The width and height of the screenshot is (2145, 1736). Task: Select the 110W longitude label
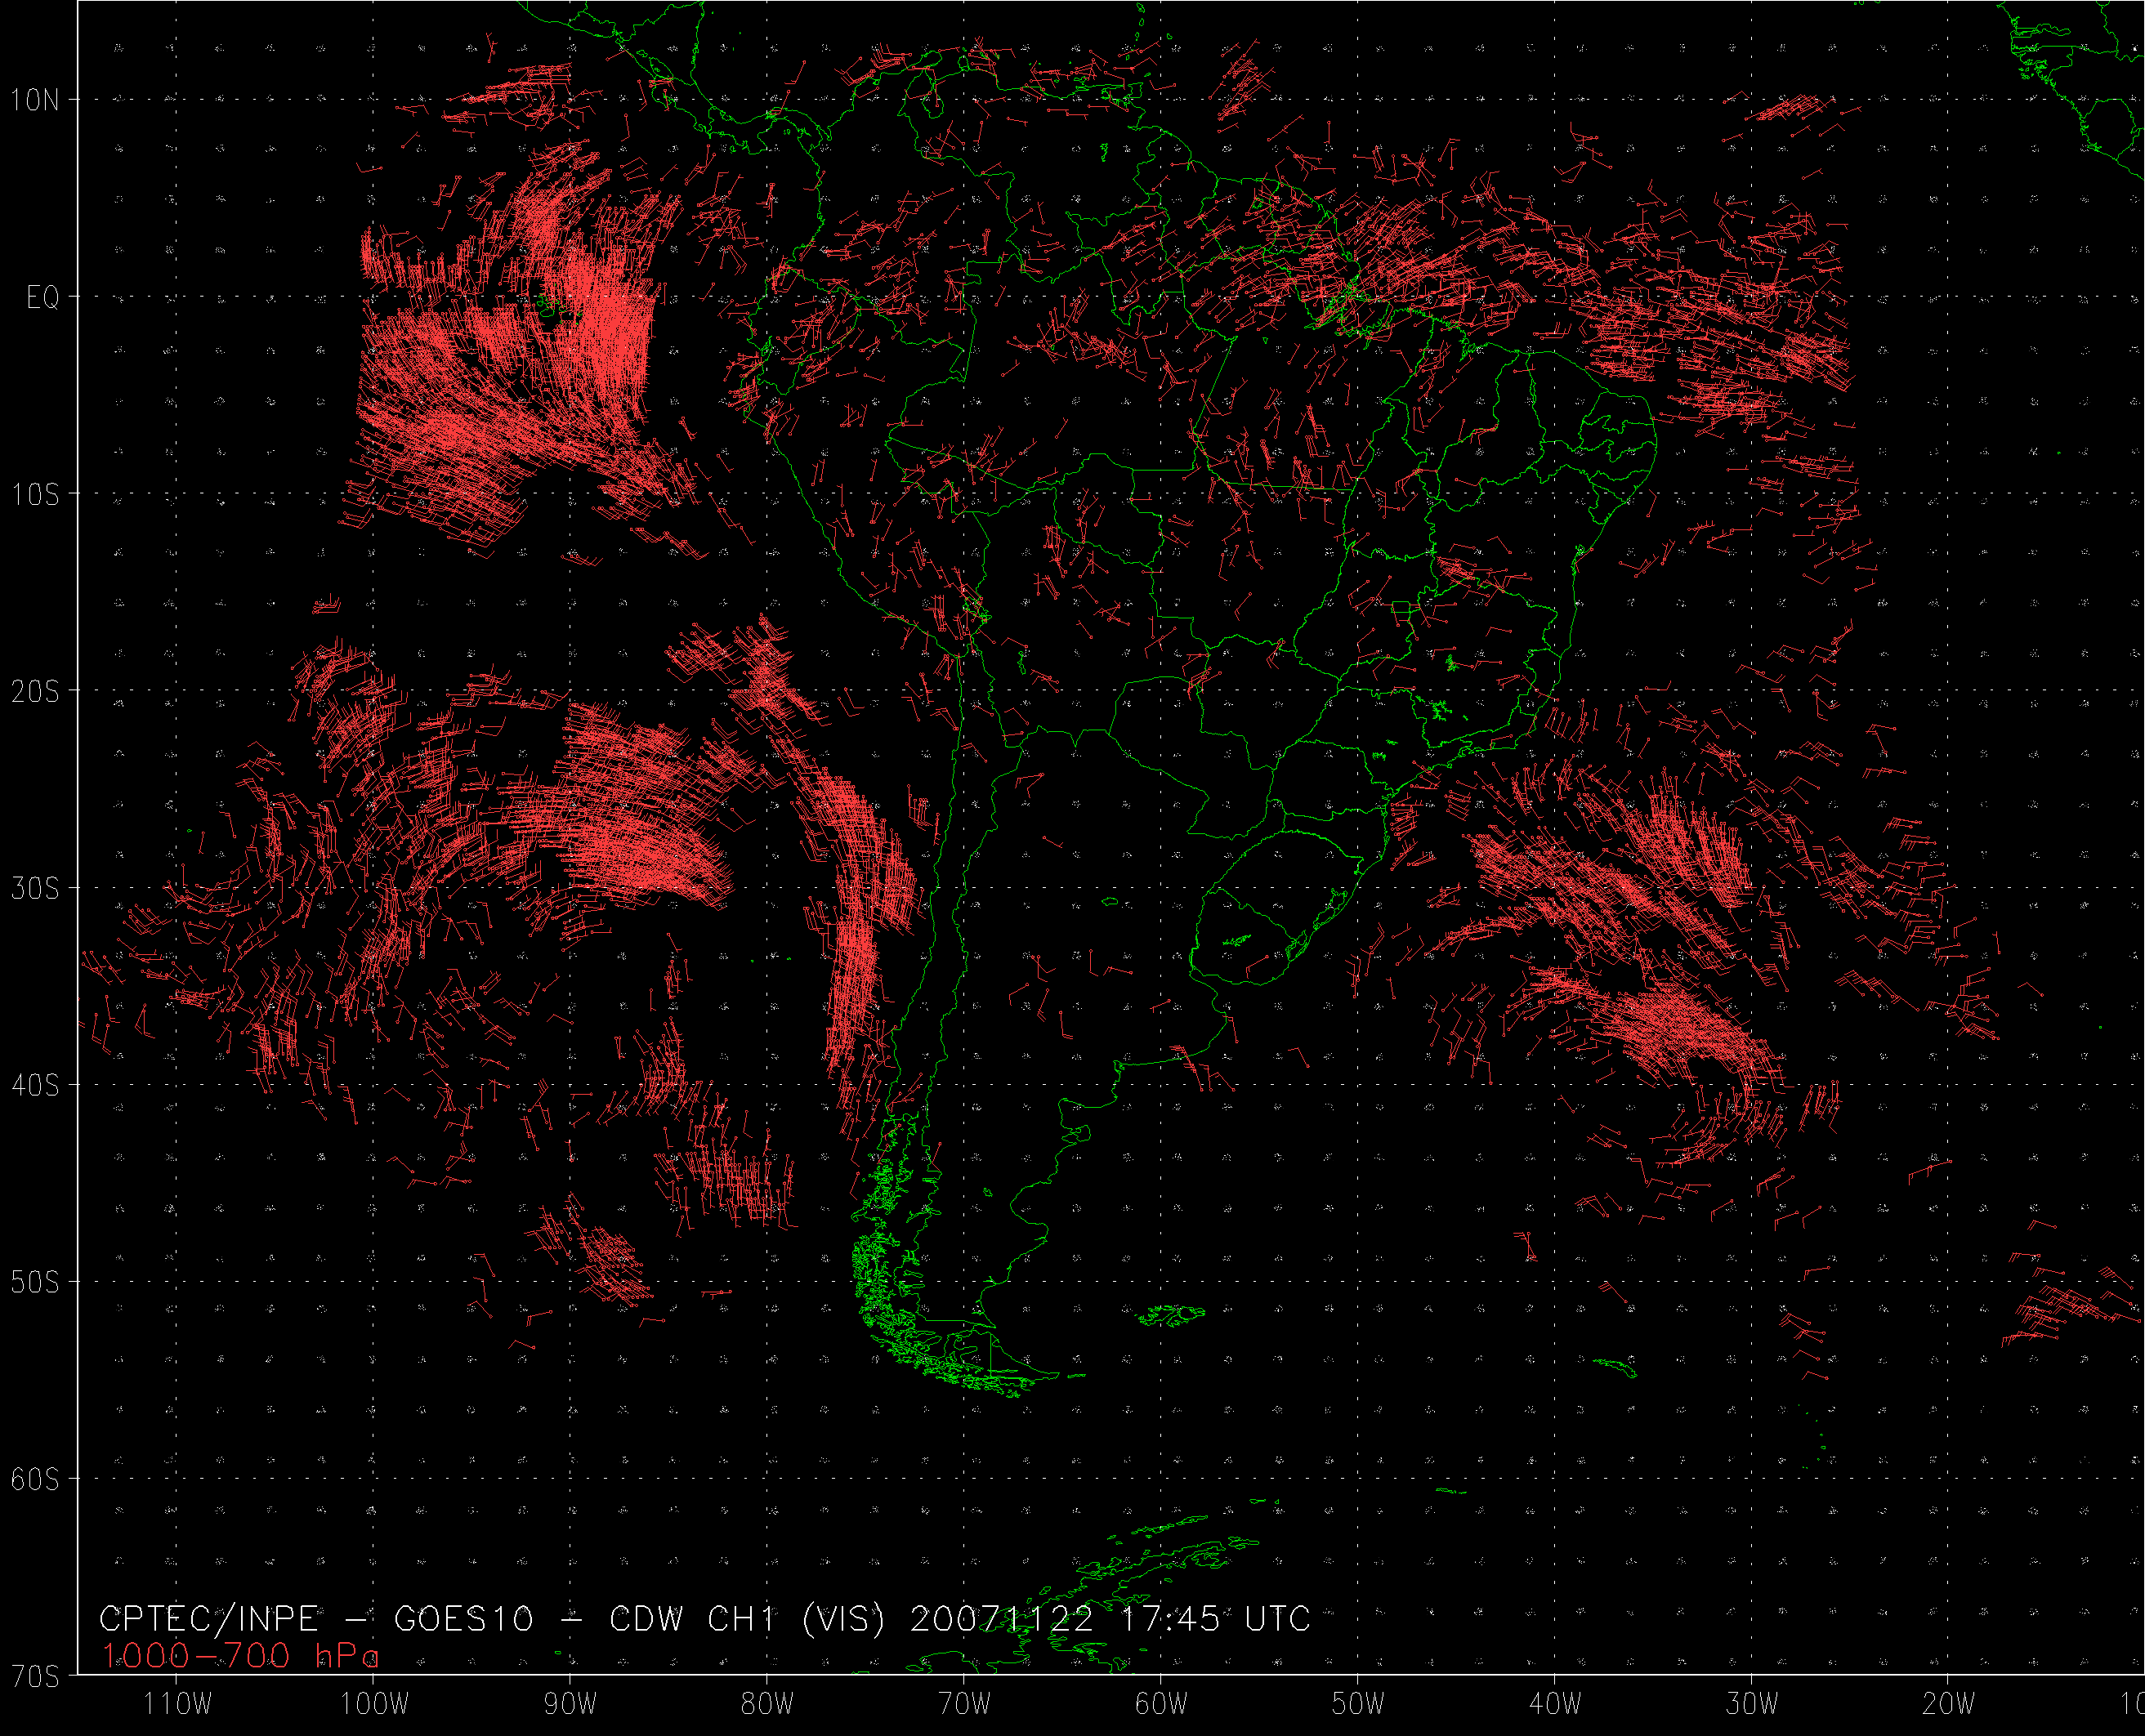(178, 1704)
